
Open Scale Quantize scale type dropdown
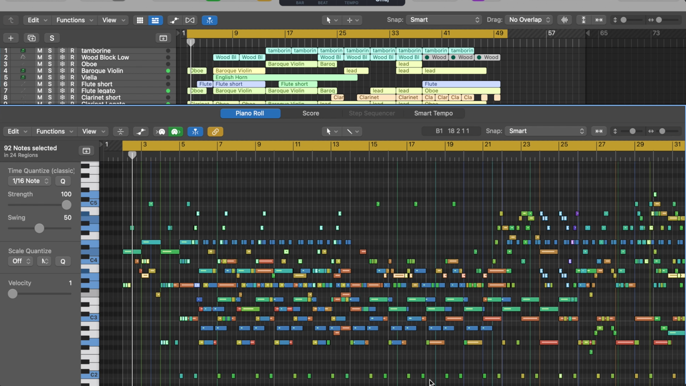(44, 261)
